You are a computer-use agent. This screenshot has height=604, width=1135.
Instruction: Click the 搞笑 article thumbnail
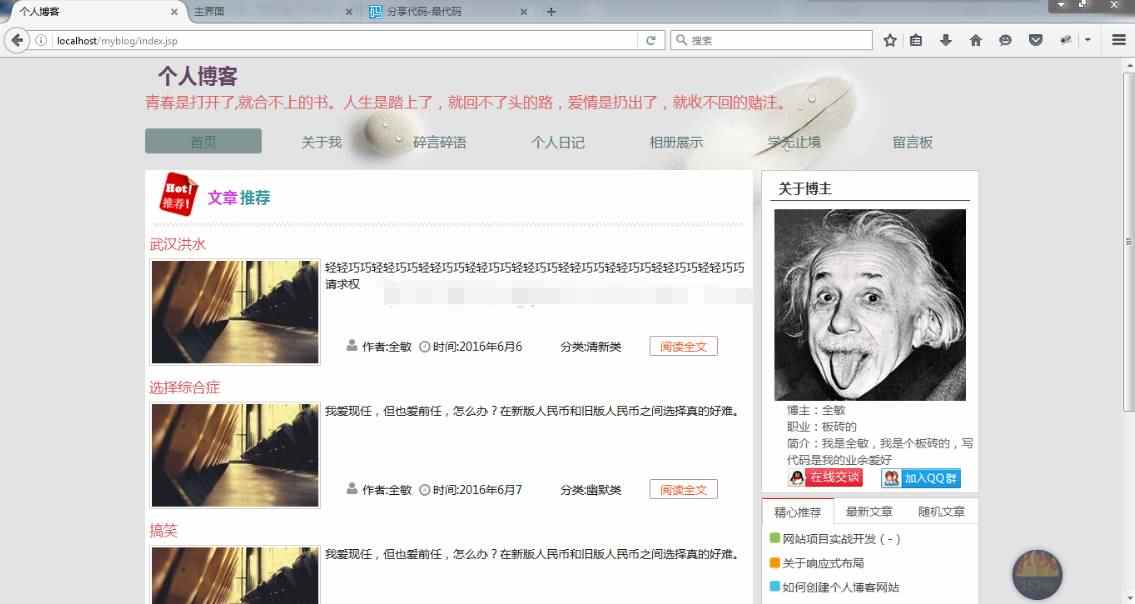tap(235, 575)
